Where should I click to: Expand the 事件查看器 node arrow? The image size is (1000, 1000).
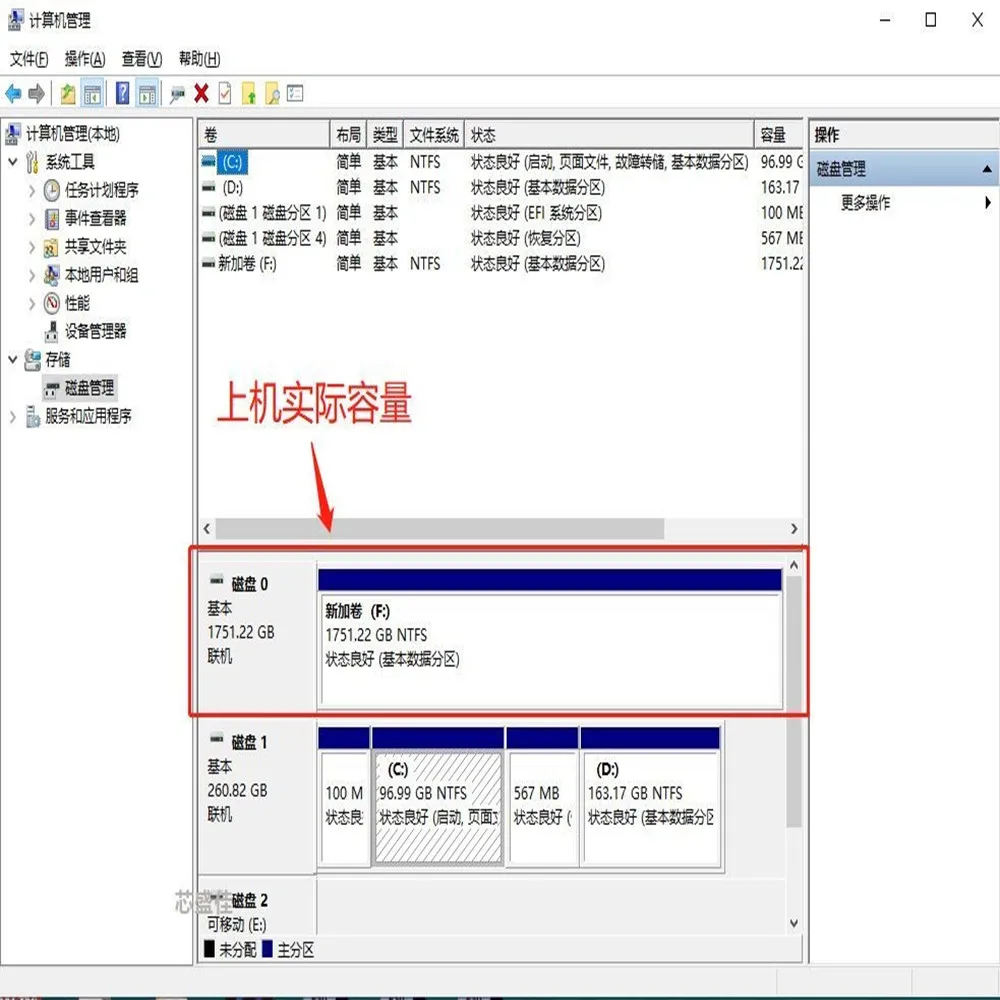32,219
